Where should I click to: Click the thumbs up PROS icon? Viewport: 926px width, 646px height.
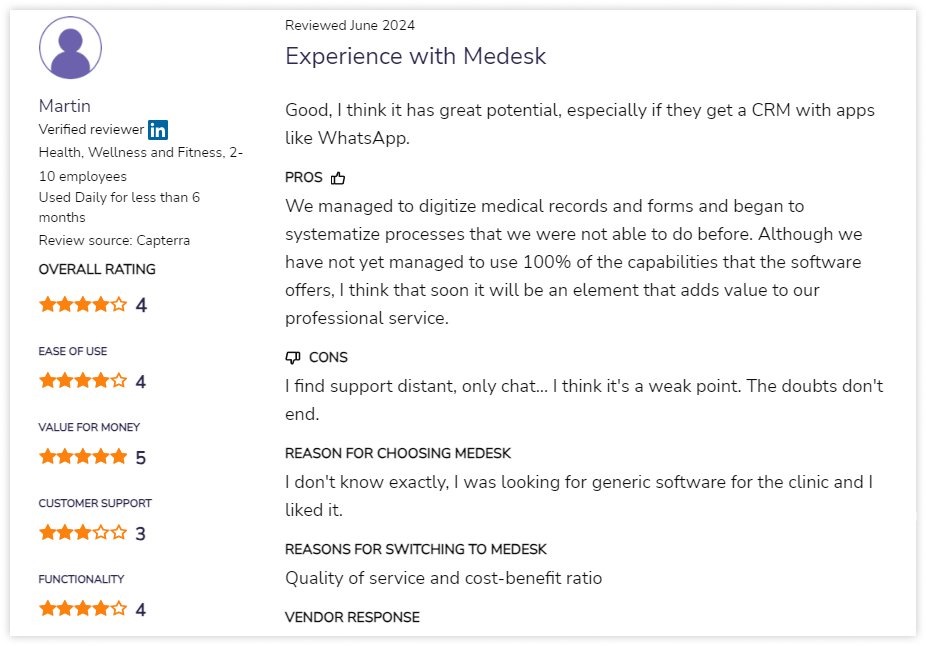(338, 178)
